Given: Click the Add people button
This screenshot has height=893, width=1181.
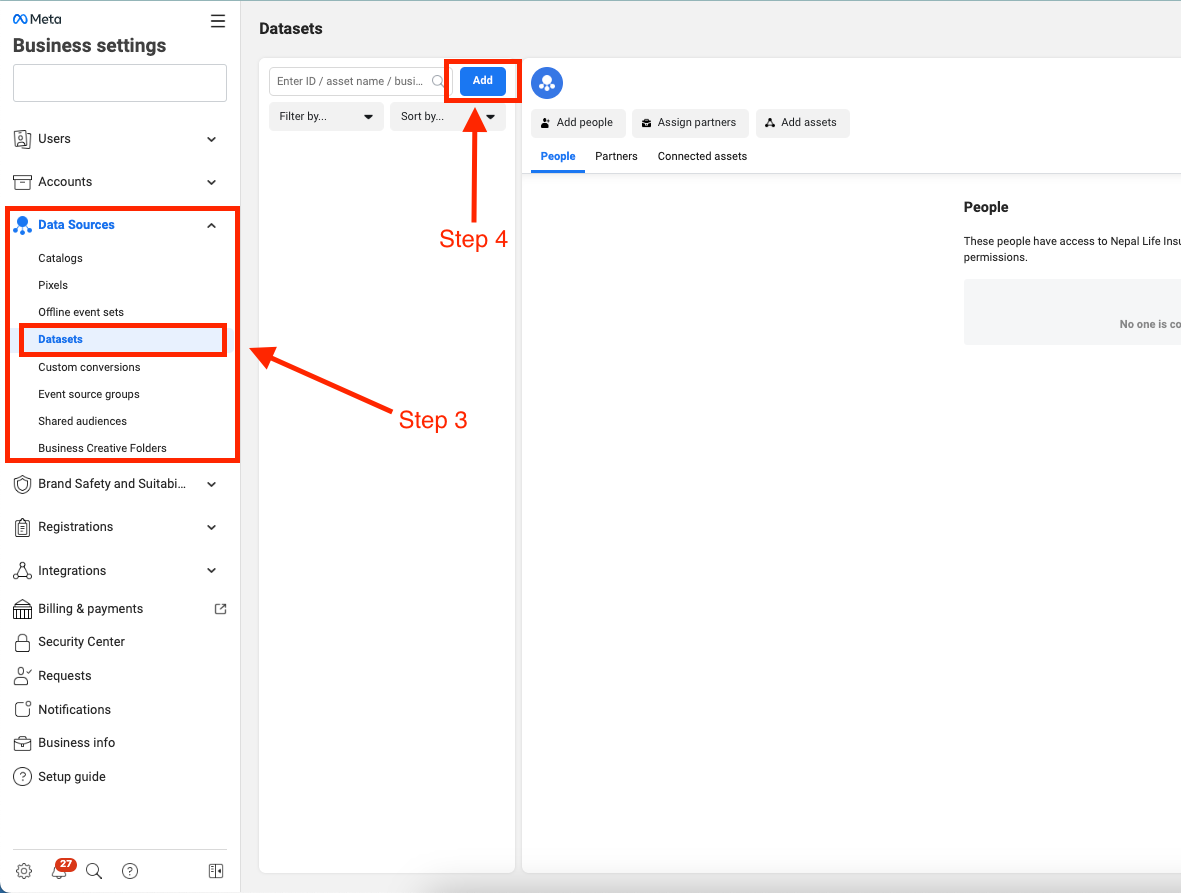Looking at the screenshot, I should 577,123.
